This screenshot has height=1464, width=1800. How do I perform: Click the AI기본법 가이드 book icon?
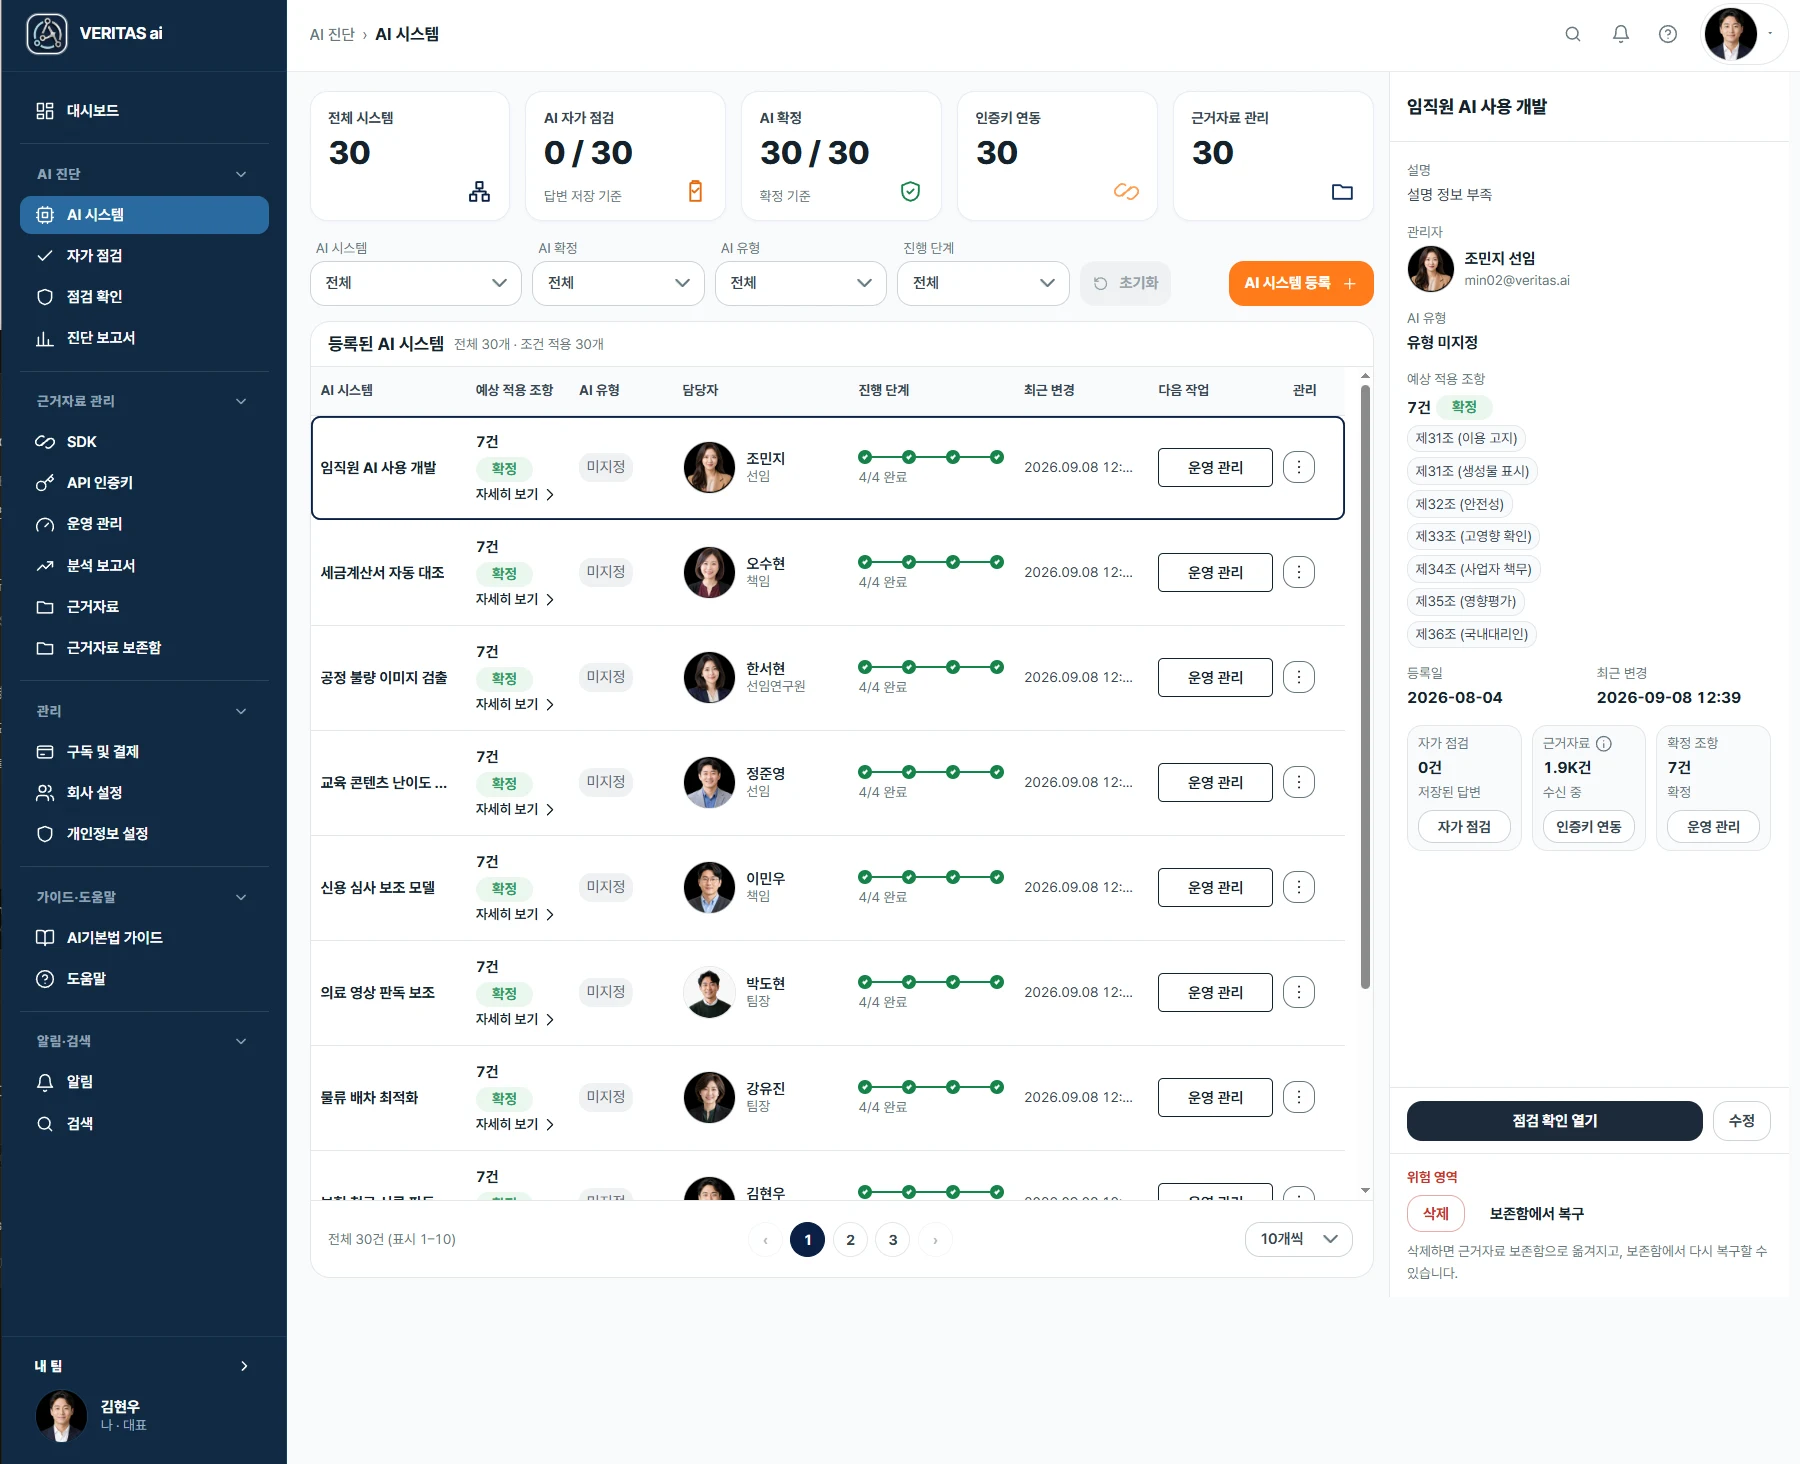45,938
